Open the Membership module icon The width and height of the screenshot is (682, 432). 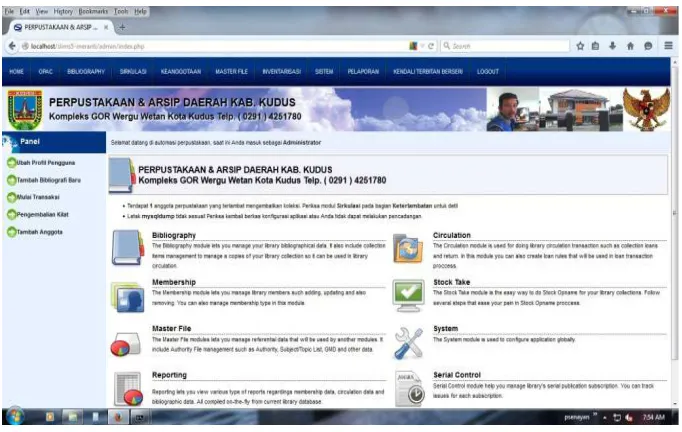(x=128, y=298)
